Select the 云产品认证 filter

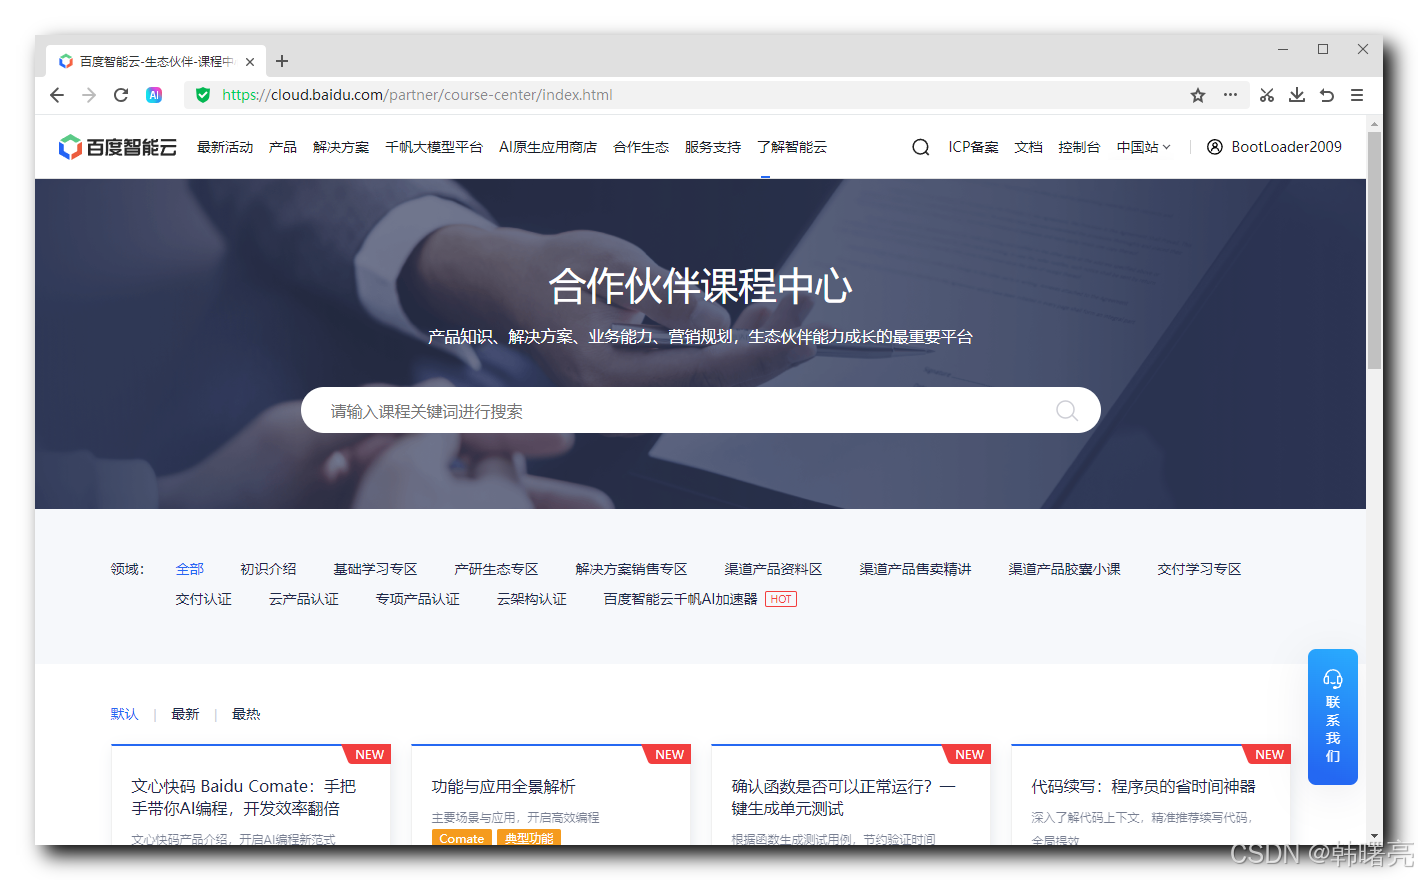tap(304, 599)
